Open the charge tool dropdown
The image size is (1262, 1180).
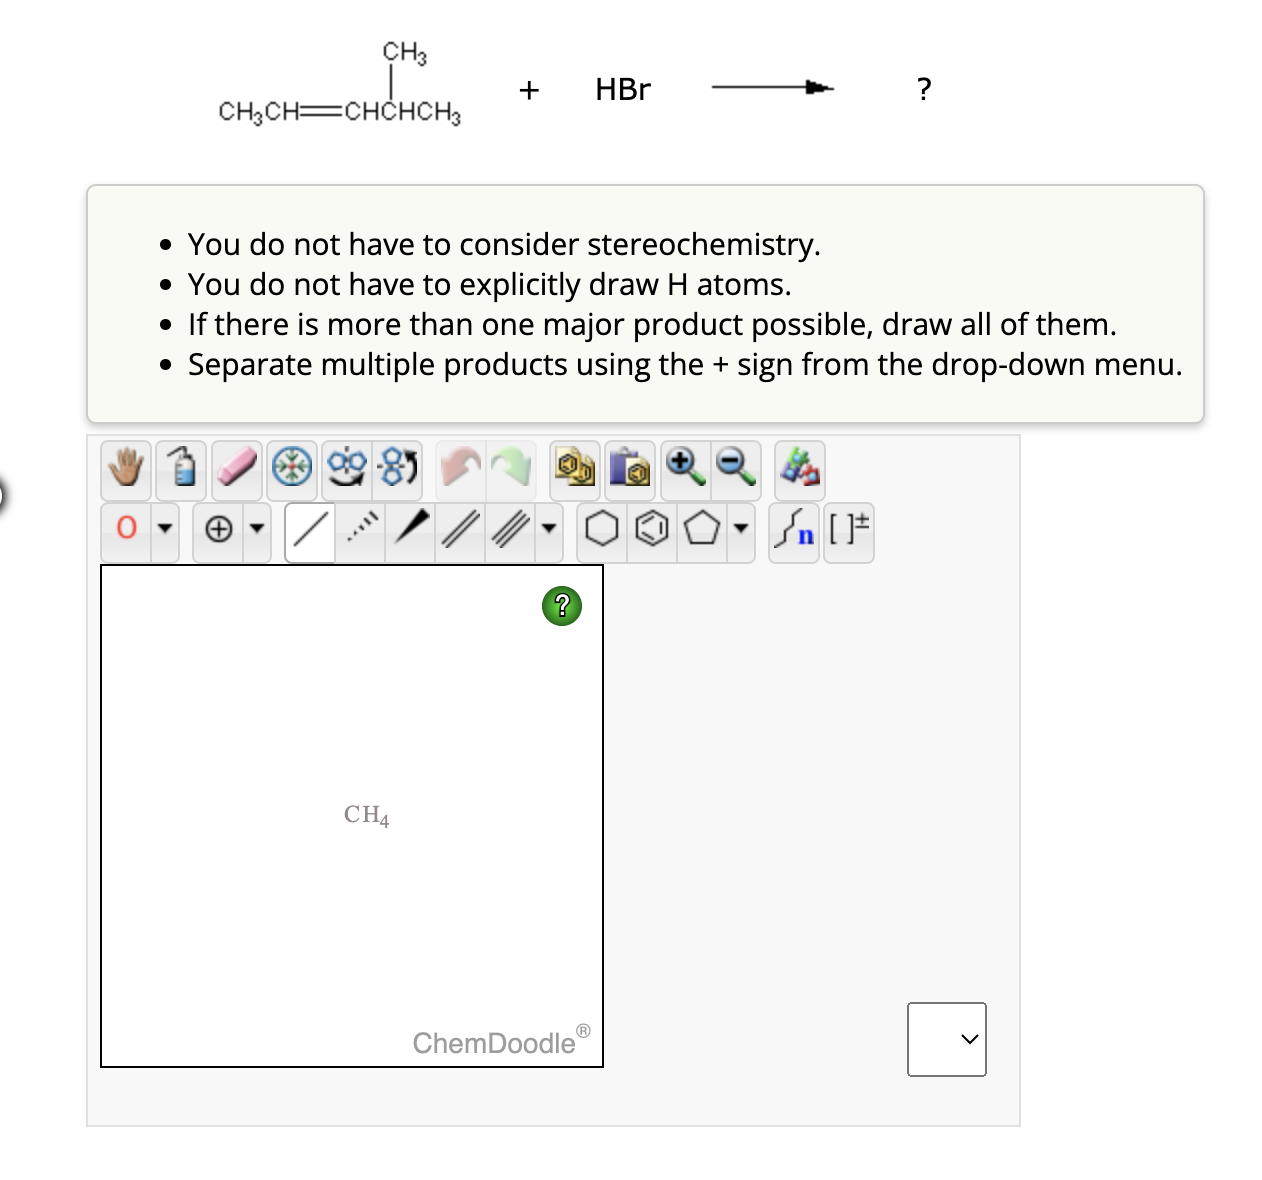click(x=258, y=531)
